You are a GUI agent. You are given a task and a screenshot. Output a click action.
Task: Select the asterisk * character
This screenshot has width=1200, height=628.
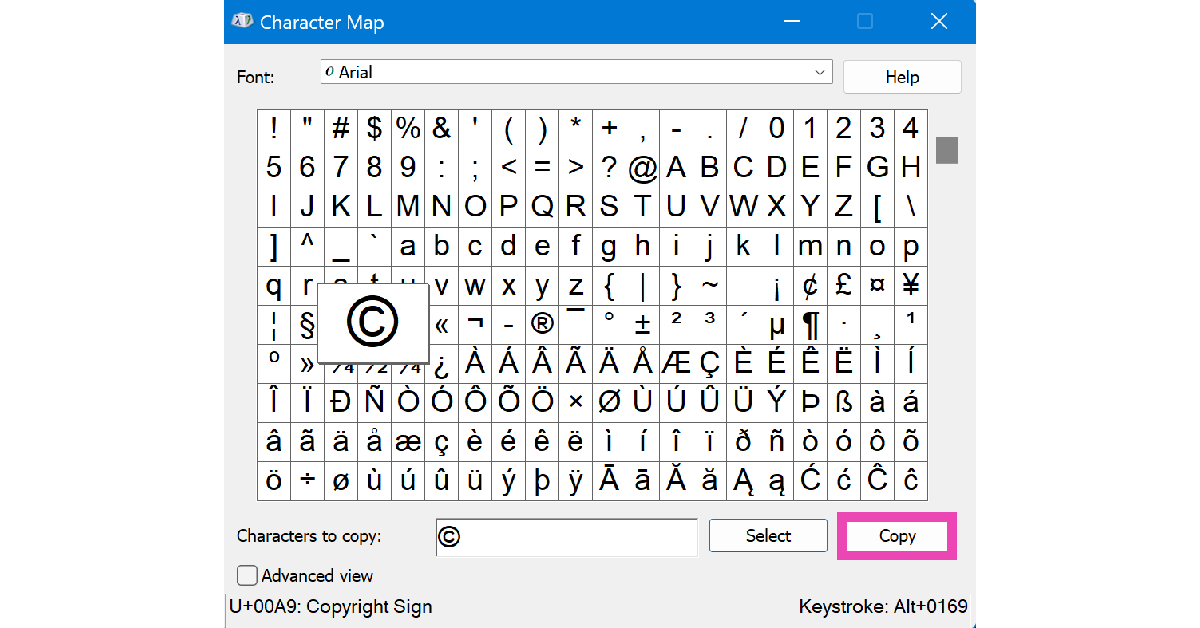(x=576, y=129)
